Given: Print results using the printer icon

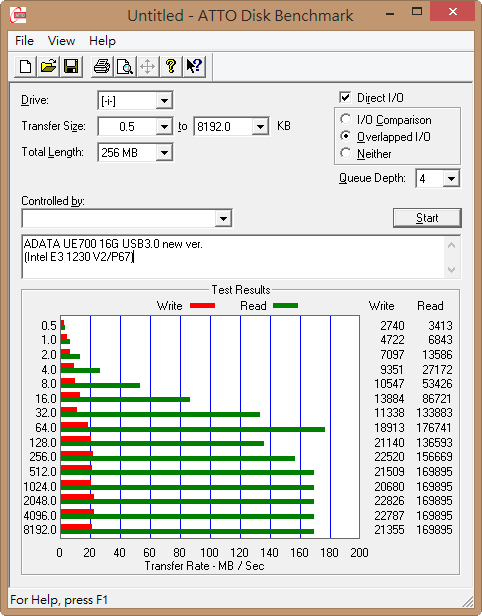Looking at the screenshot, I should (102, 66).
